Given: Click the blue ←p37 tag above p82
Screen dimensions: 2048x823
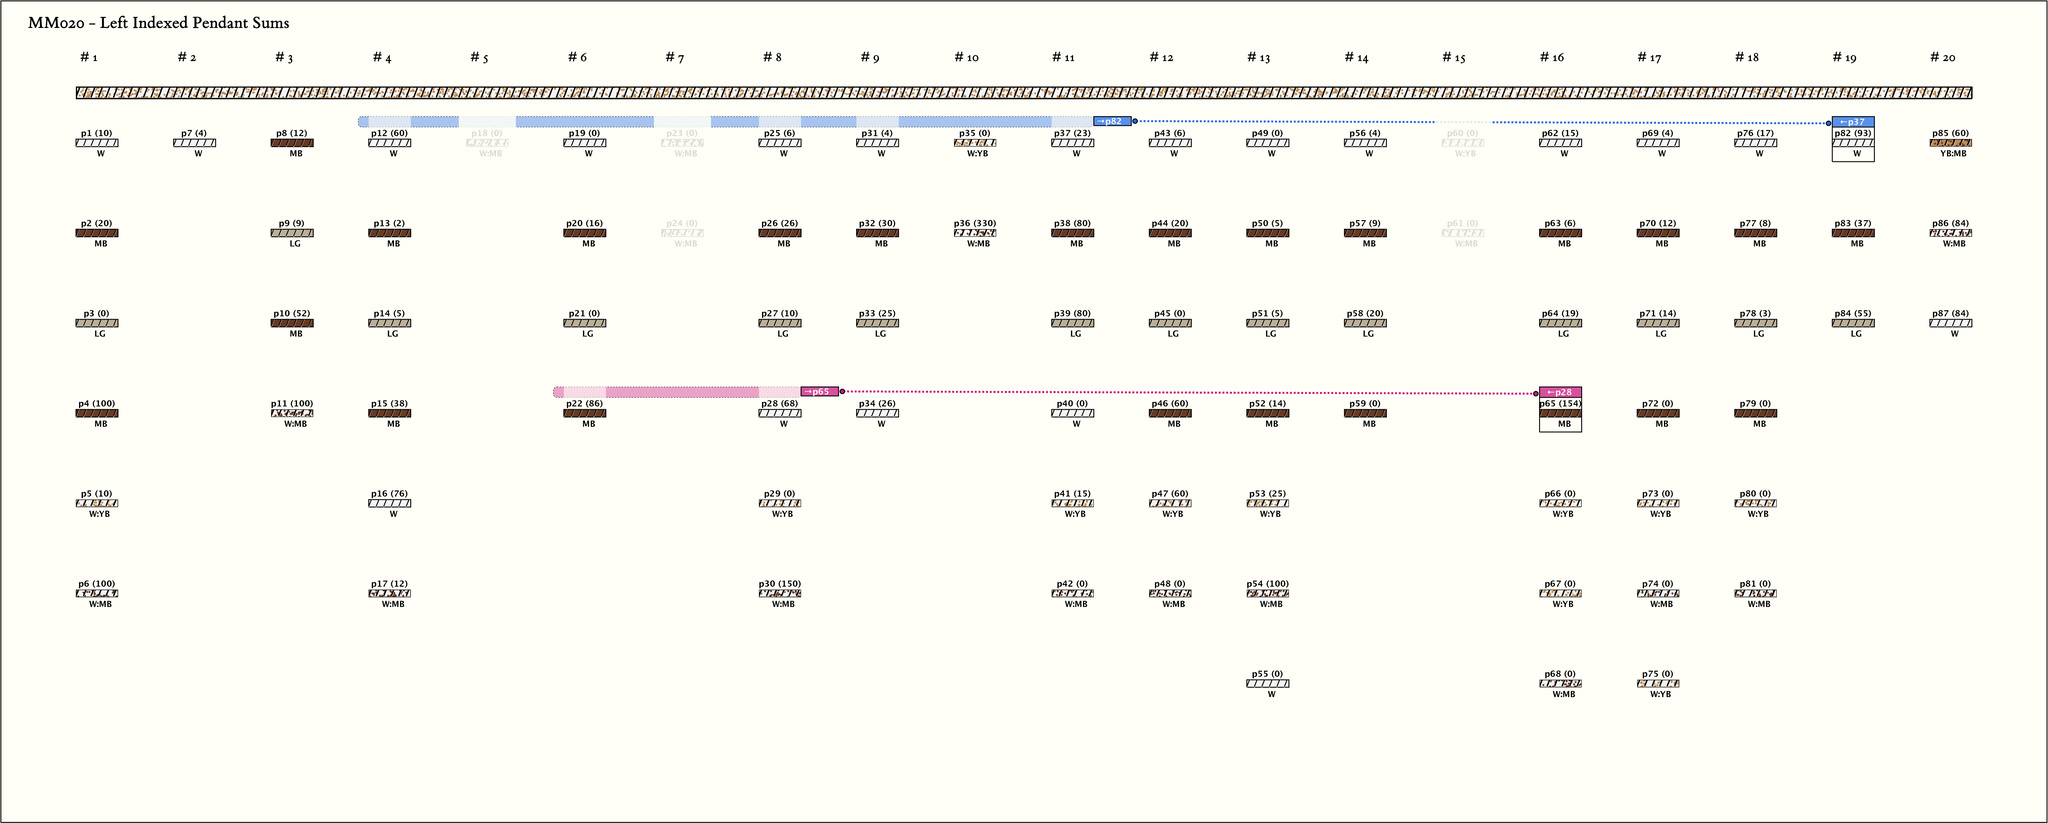Looking at the screenshot, I should click(1853, 122).
